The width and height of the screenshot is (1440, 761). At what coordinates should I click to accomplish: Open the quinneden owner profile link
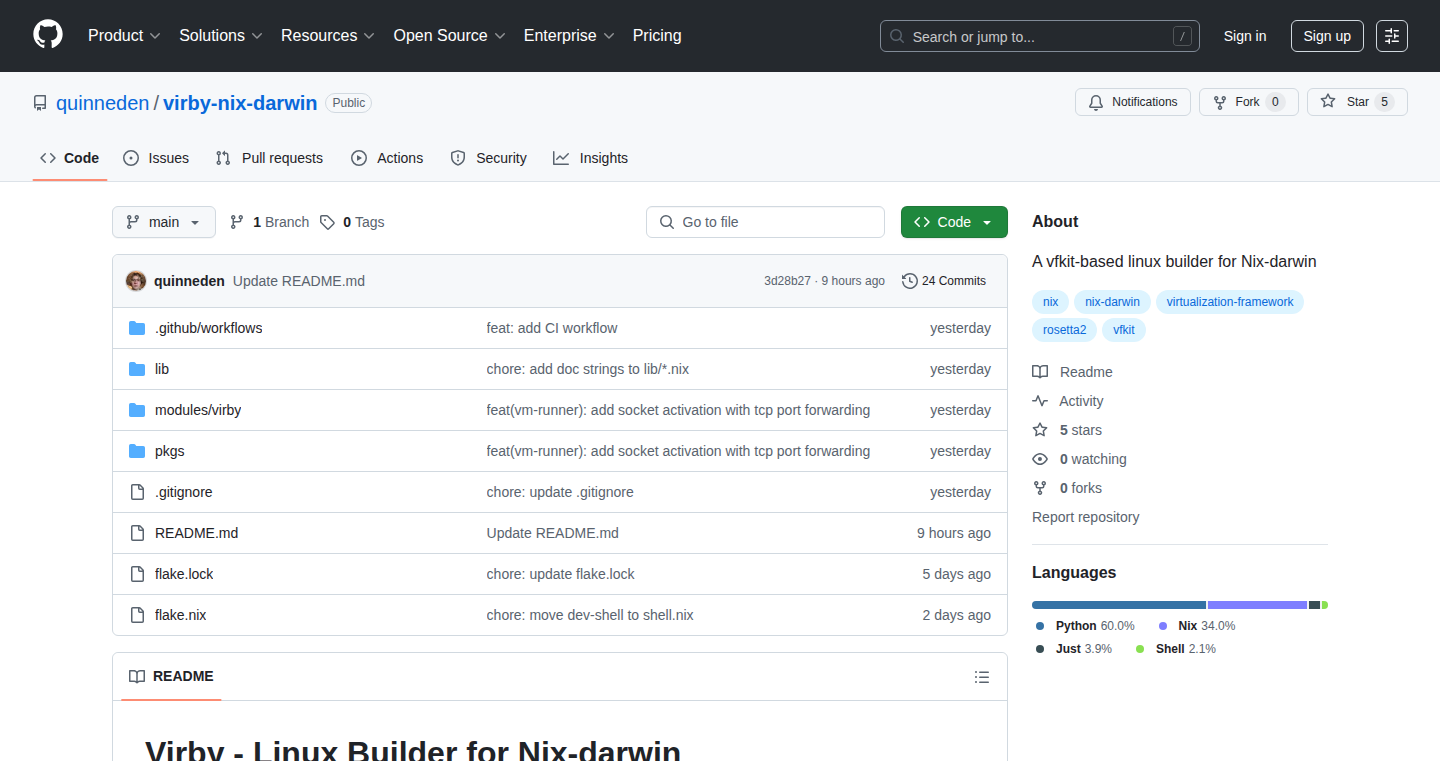103,103
